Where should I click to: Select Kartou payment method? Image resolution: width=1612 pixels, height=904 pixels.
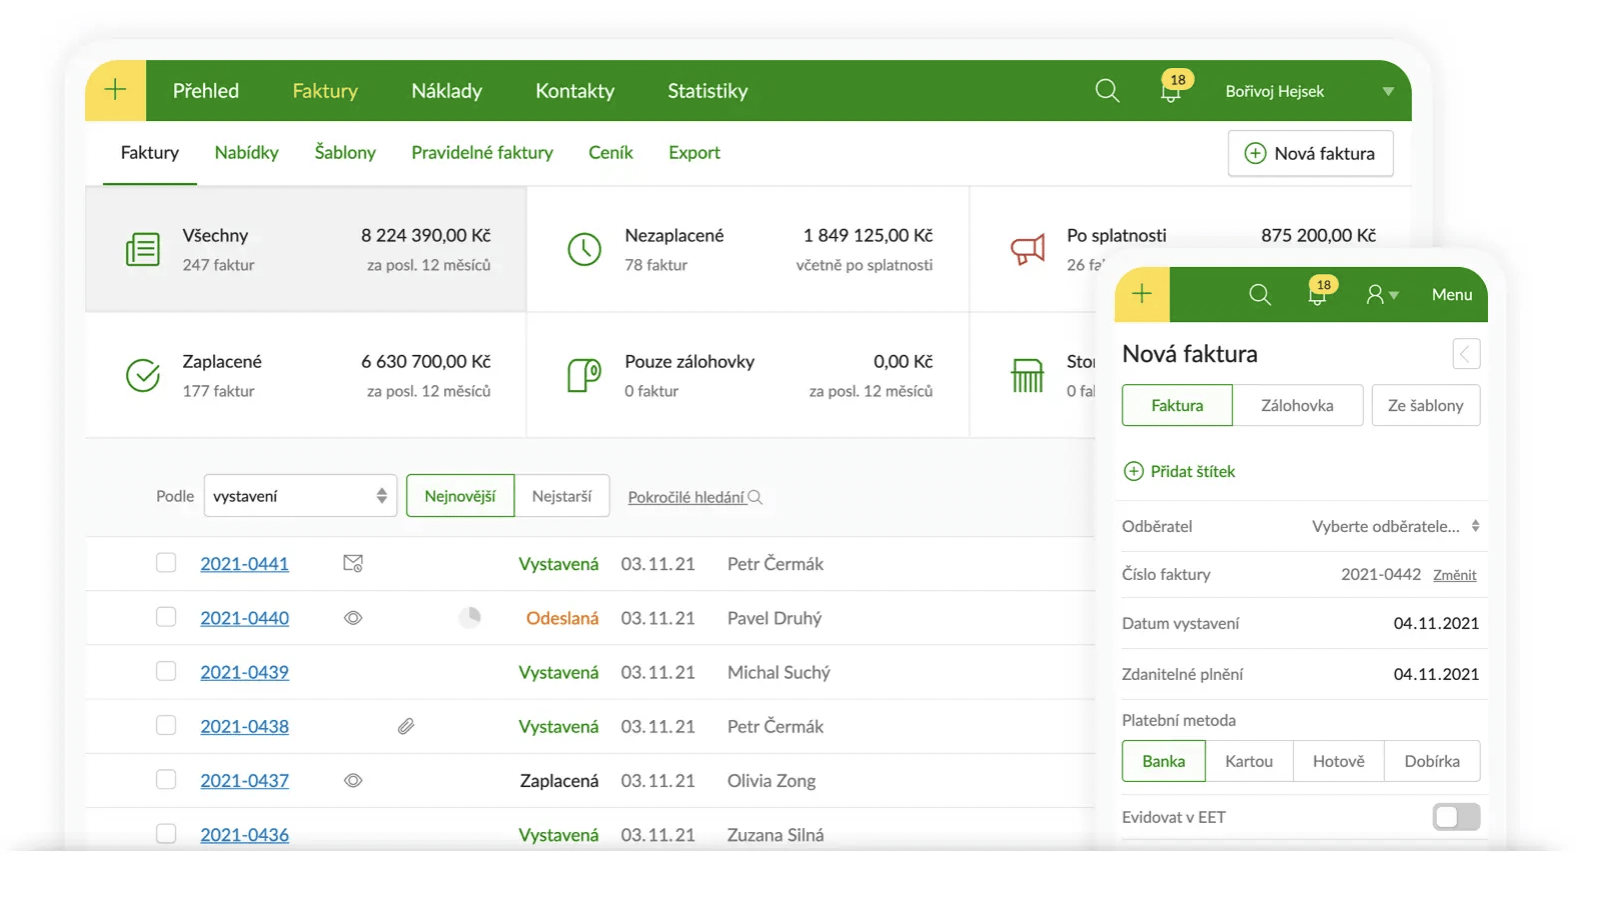(1249, 761)
